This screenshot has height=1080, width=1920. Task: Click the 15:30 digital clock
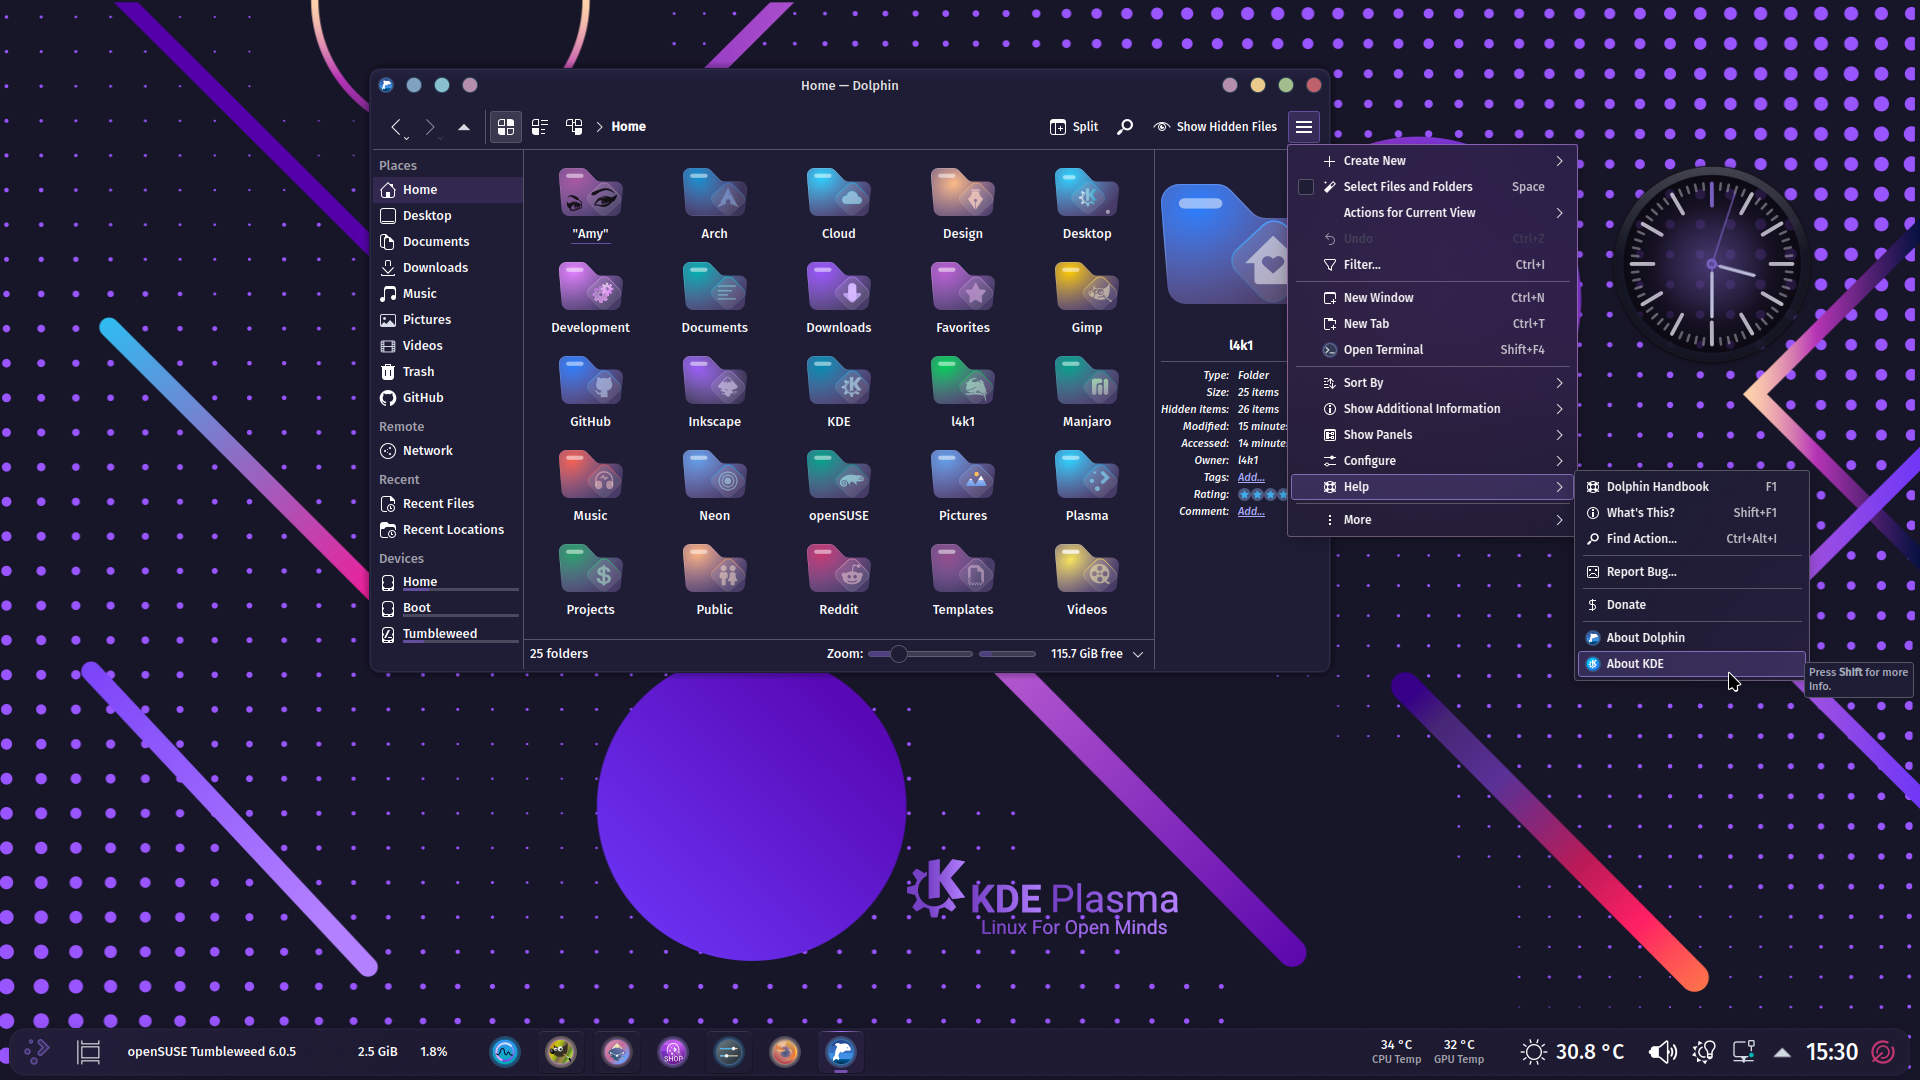(x=1831, y=1052)
